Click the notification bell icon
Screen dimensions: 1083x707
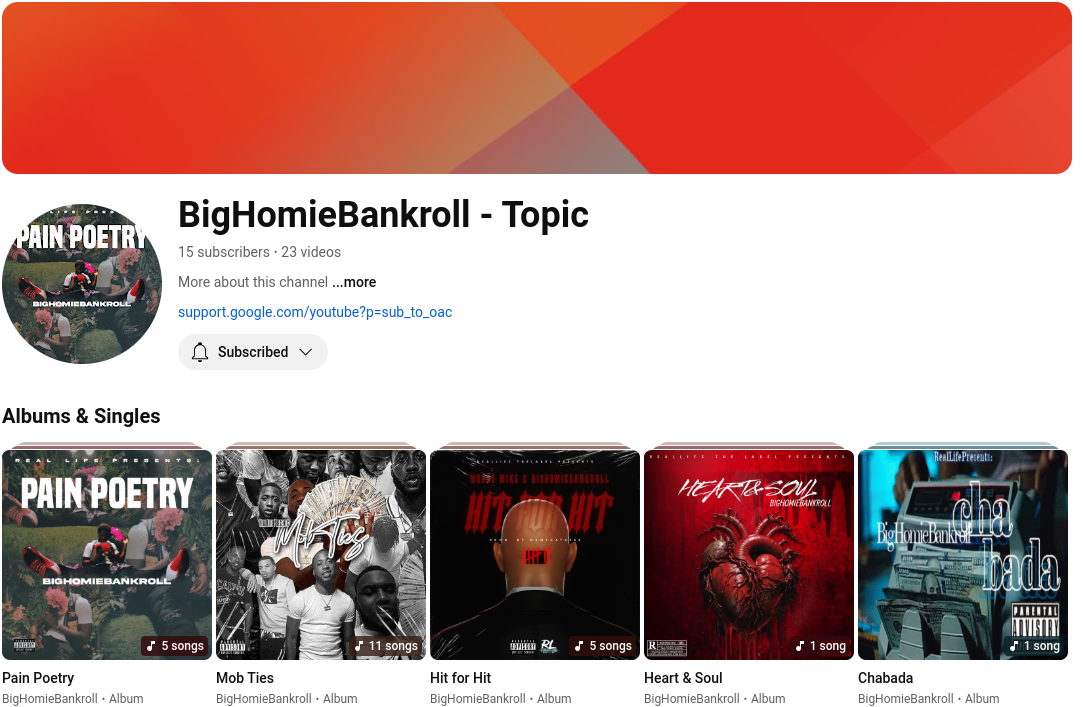coord(200,352)
